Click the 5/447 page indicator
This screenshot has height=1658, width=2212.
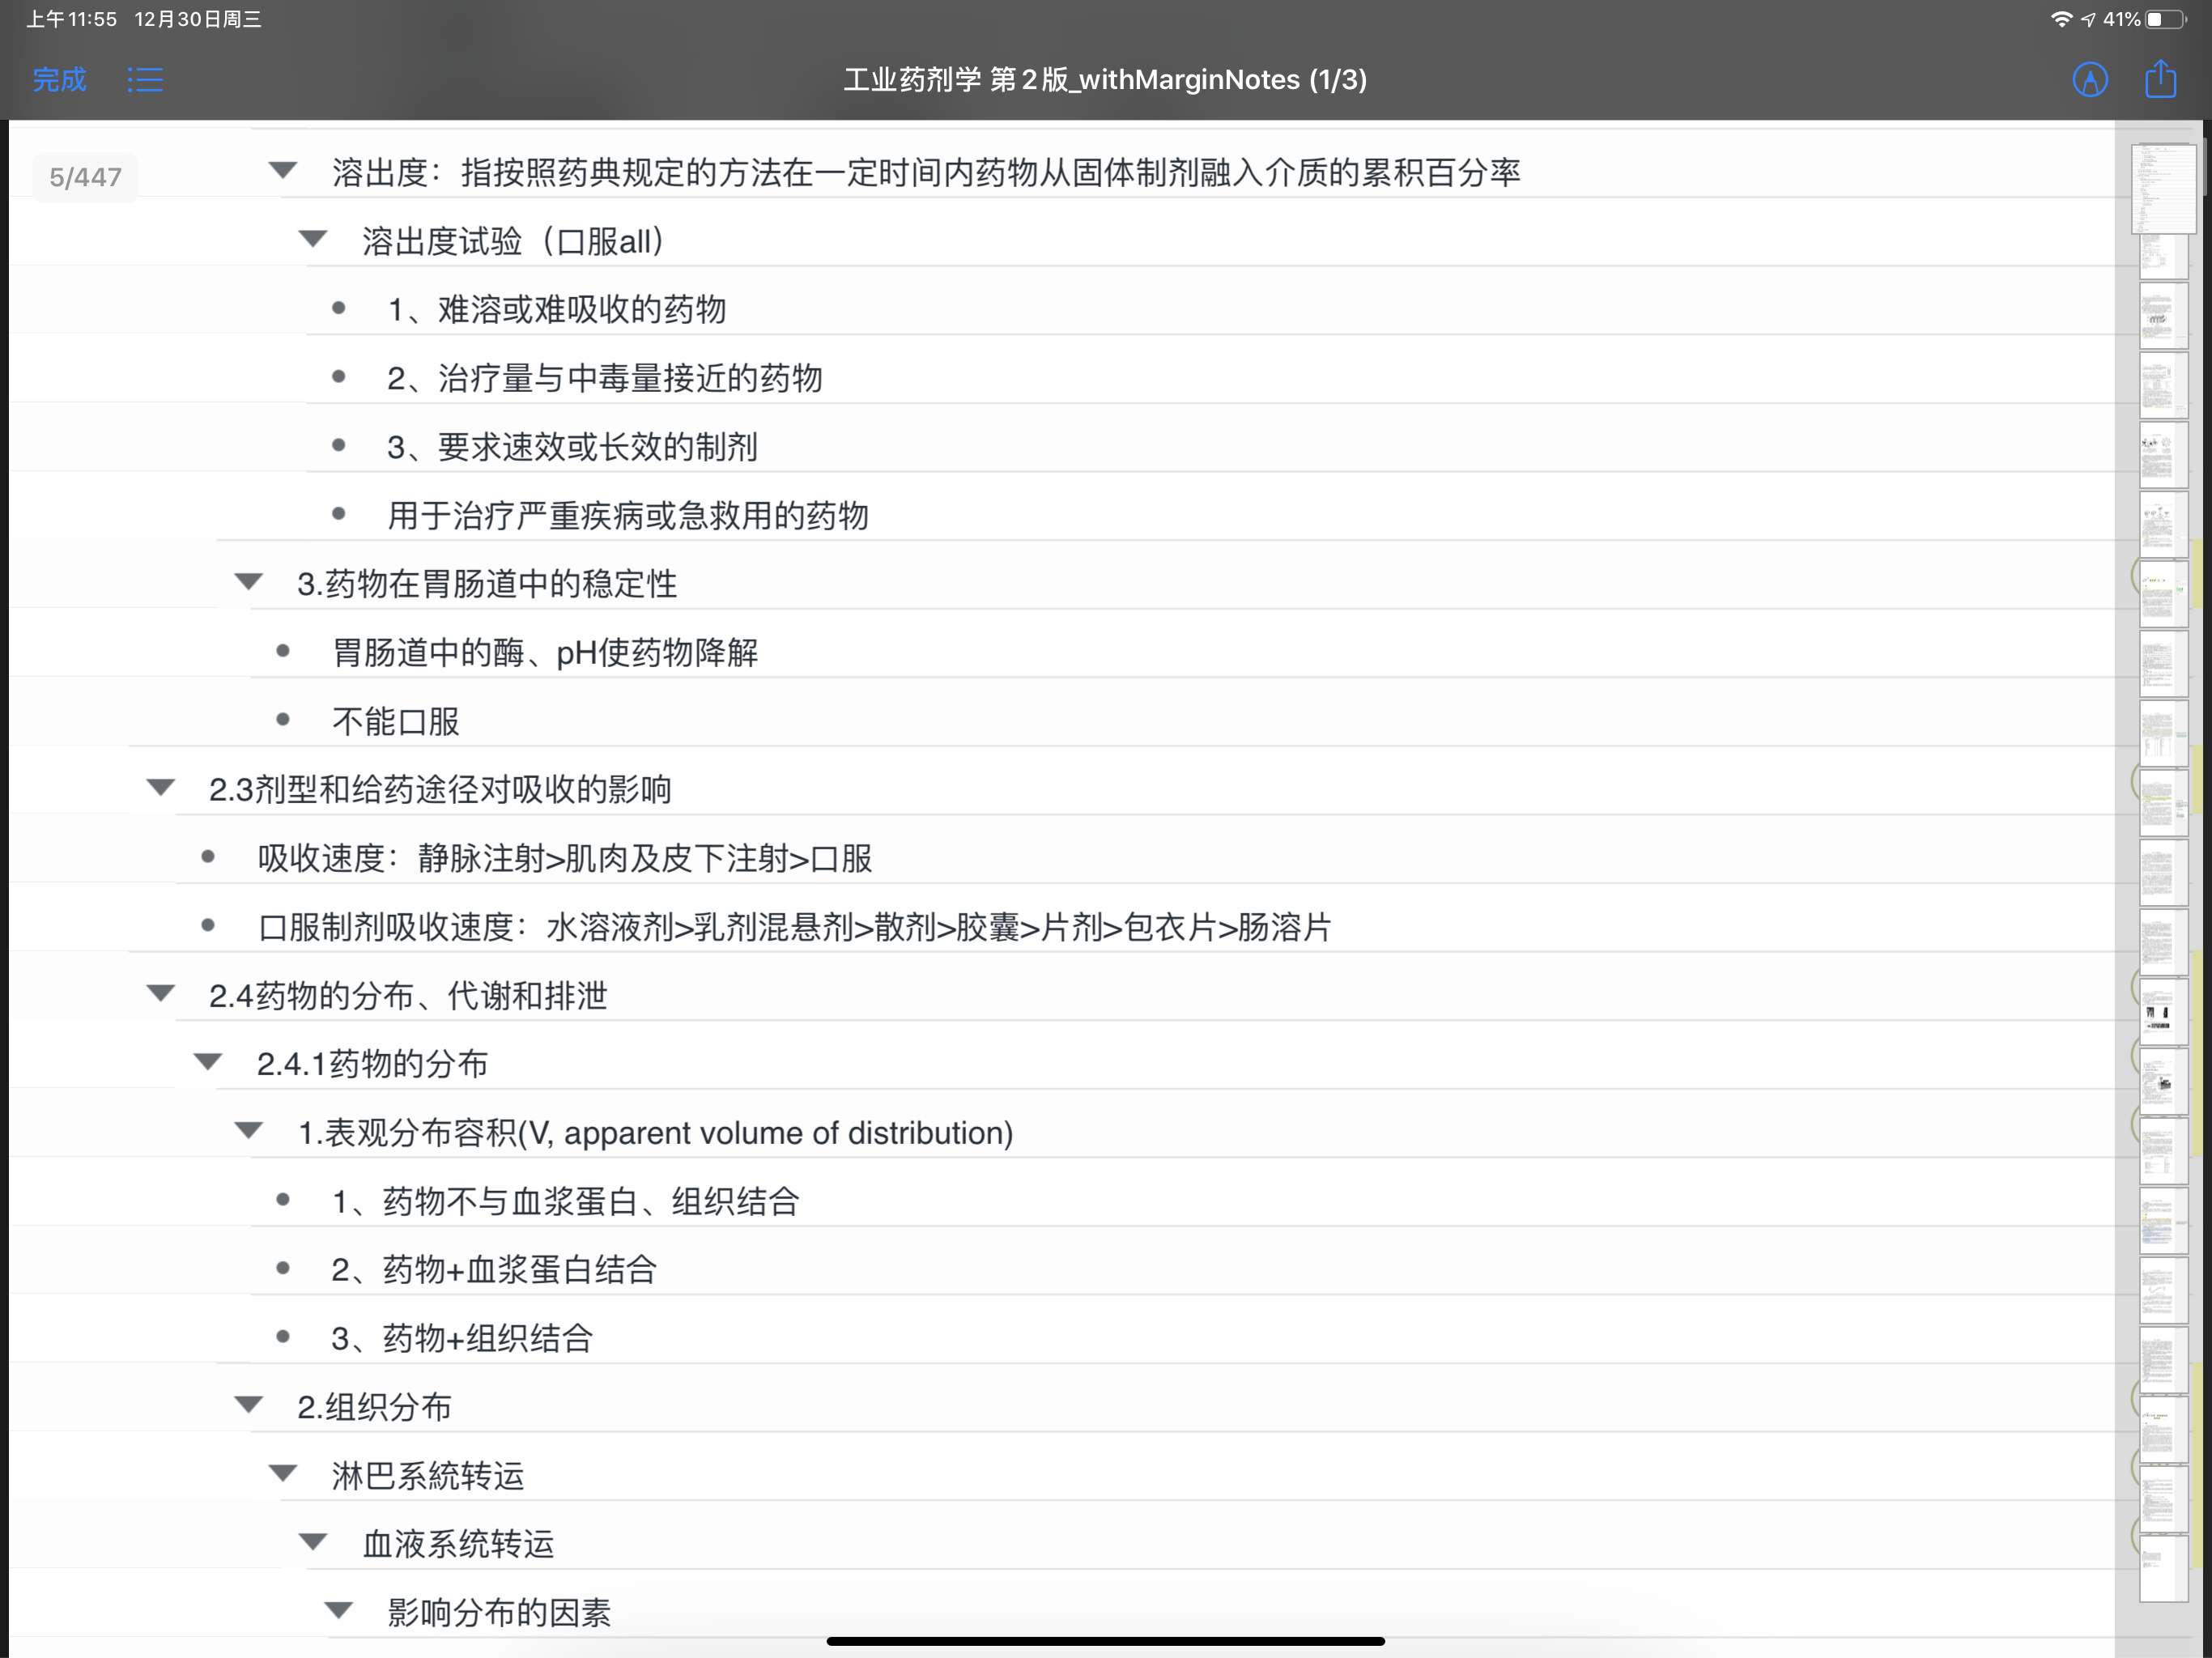point(85,177)
